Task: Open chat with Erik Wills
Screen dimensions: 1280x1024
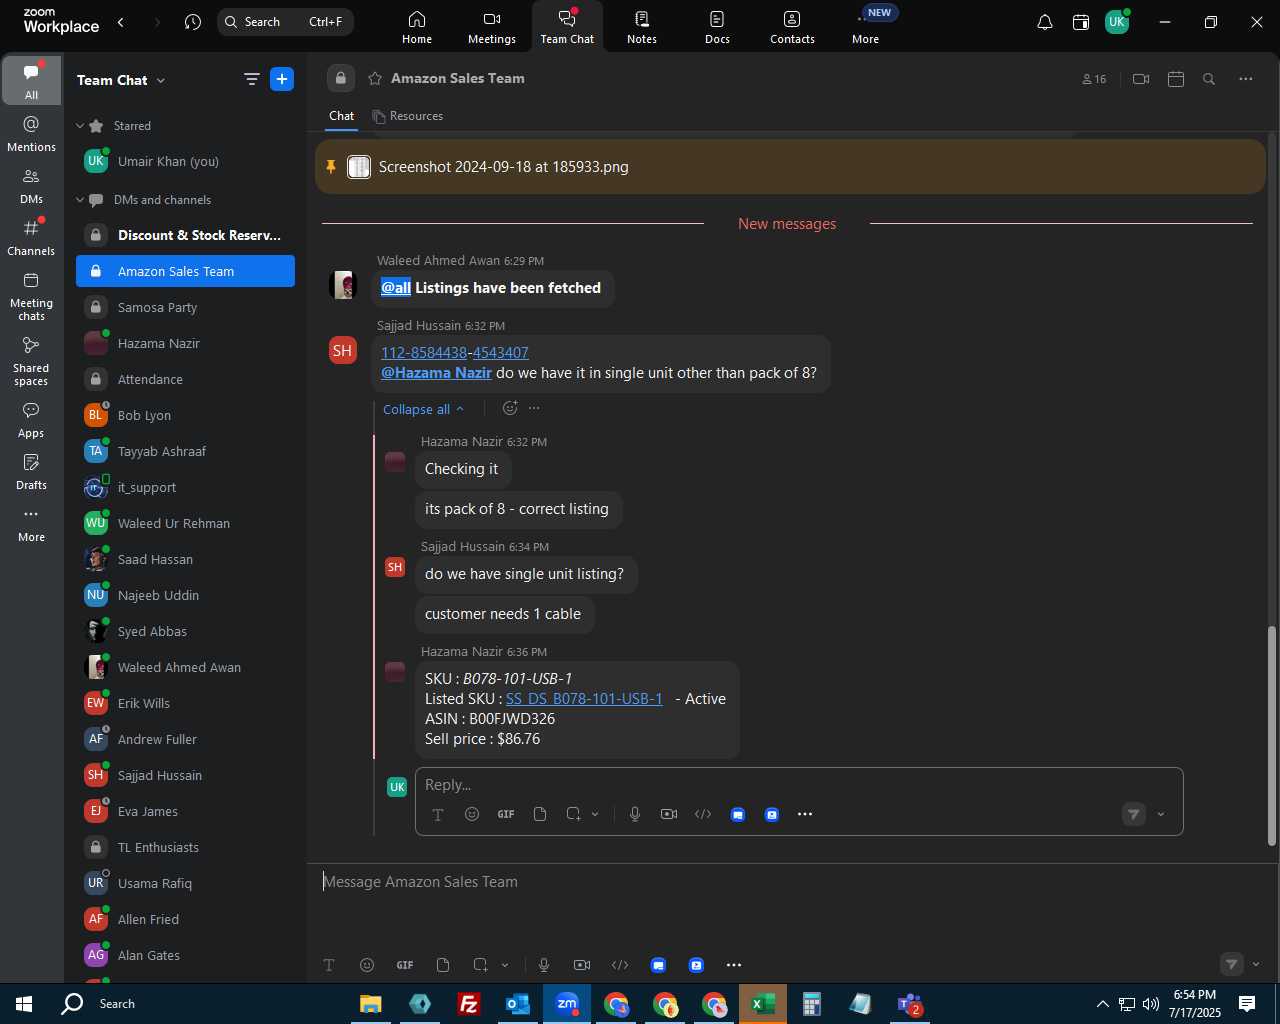Action: [185, 703]
